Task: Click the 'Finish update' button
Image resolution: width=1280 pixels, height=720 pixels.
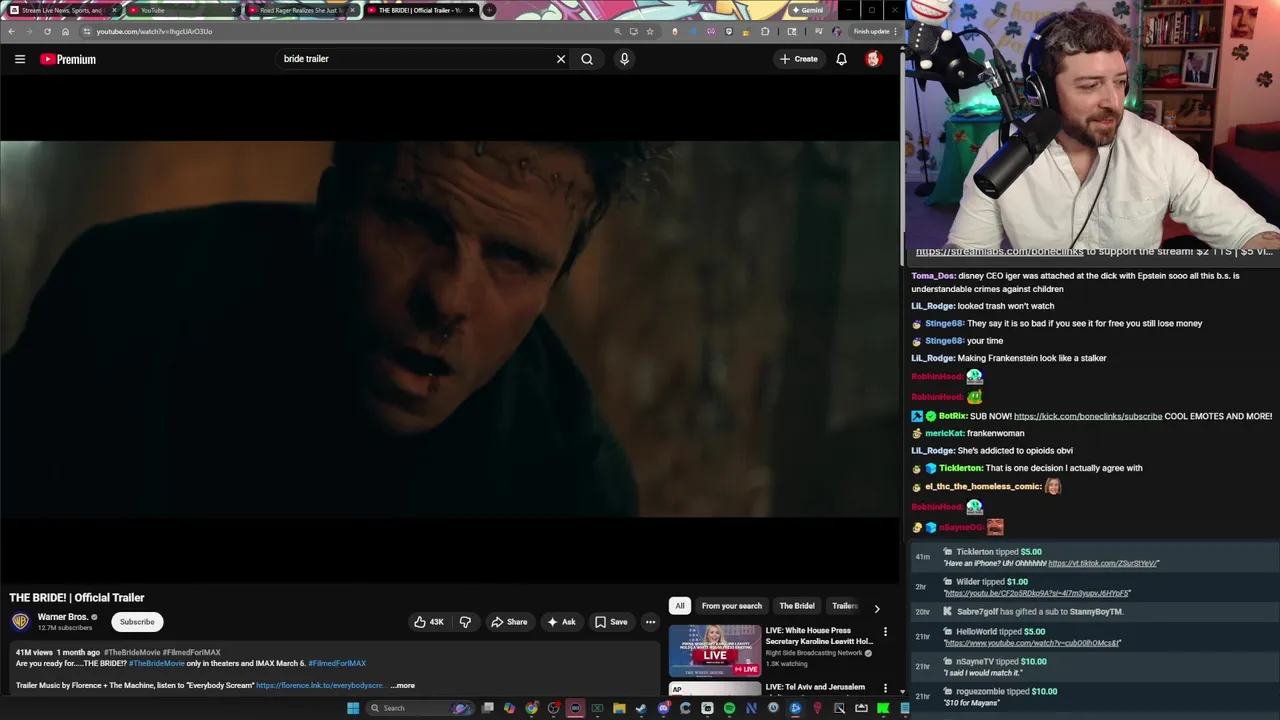Action: [872, 31]
